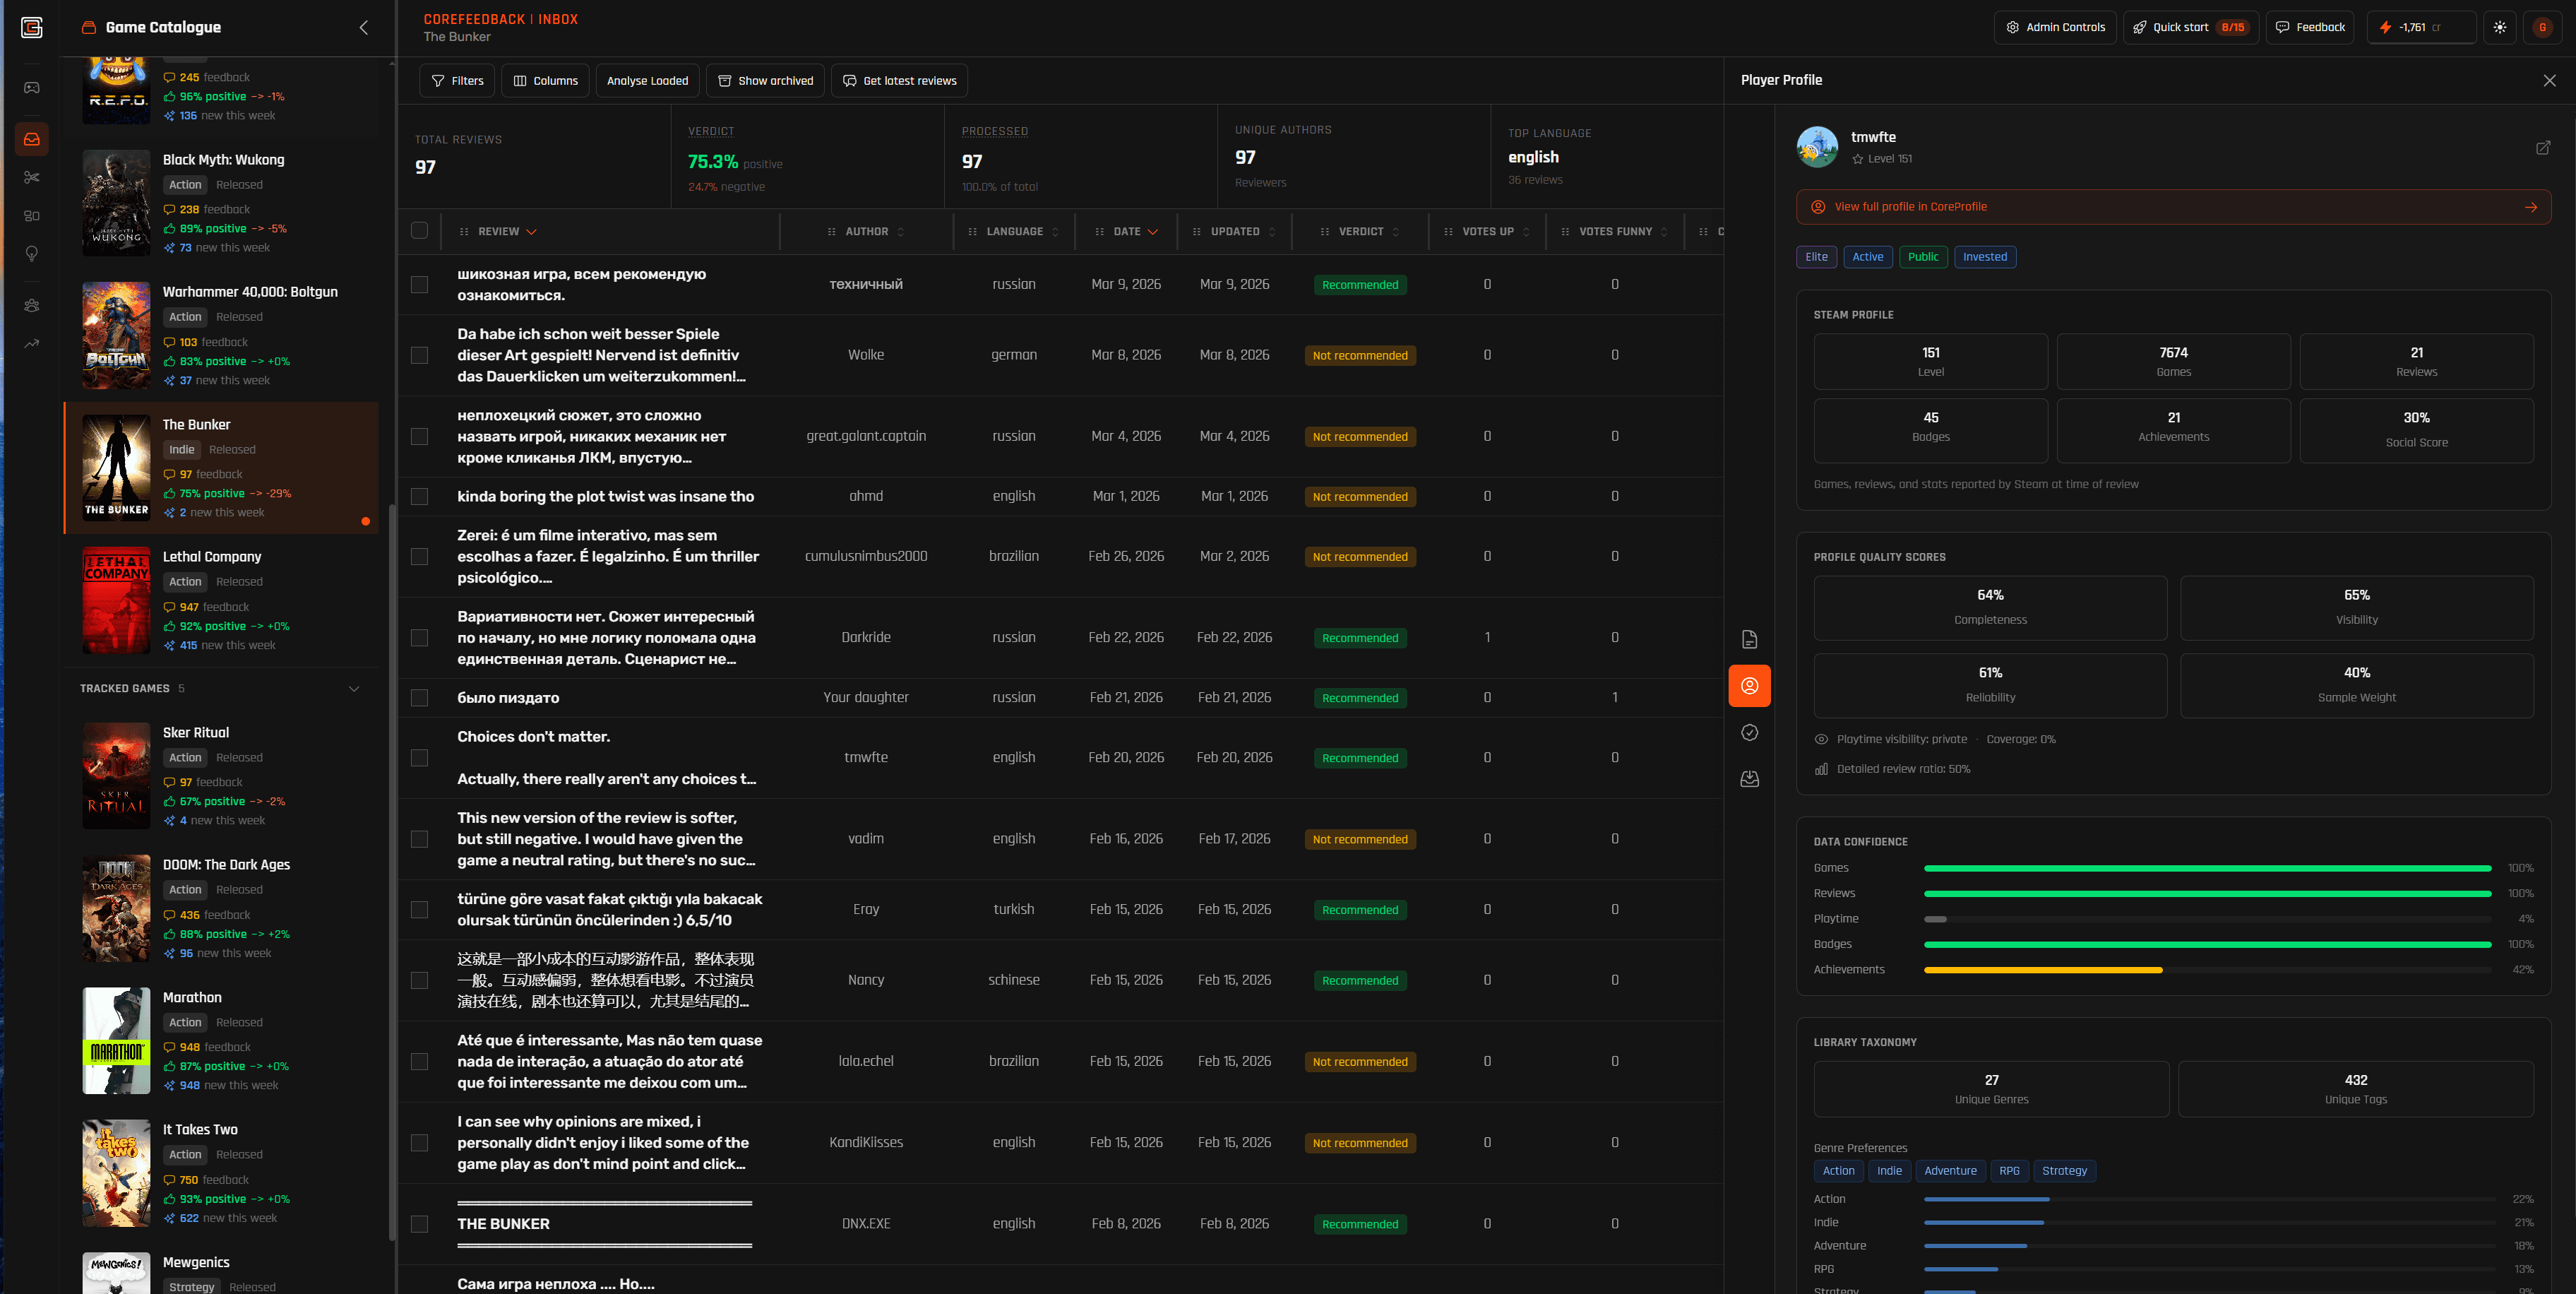The width and height of the screenshot is (2576, 1294).
Task: Open the trending arrow analytics sidebar icon
Action: [32, 344]
